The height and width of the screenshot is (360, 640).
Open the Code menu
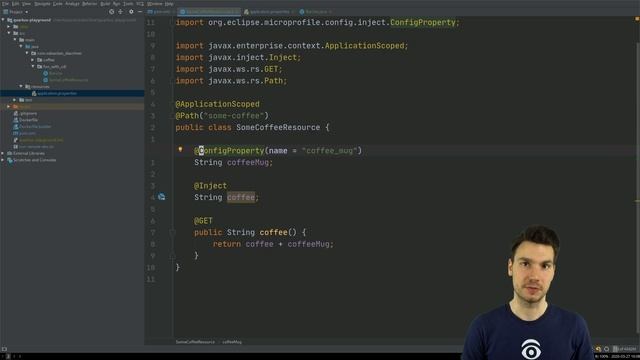tap(58, 4)
